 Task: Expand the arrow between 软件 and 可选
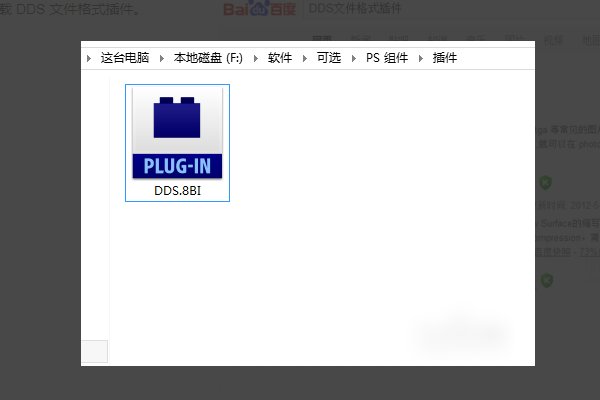[x=305, y=59]
